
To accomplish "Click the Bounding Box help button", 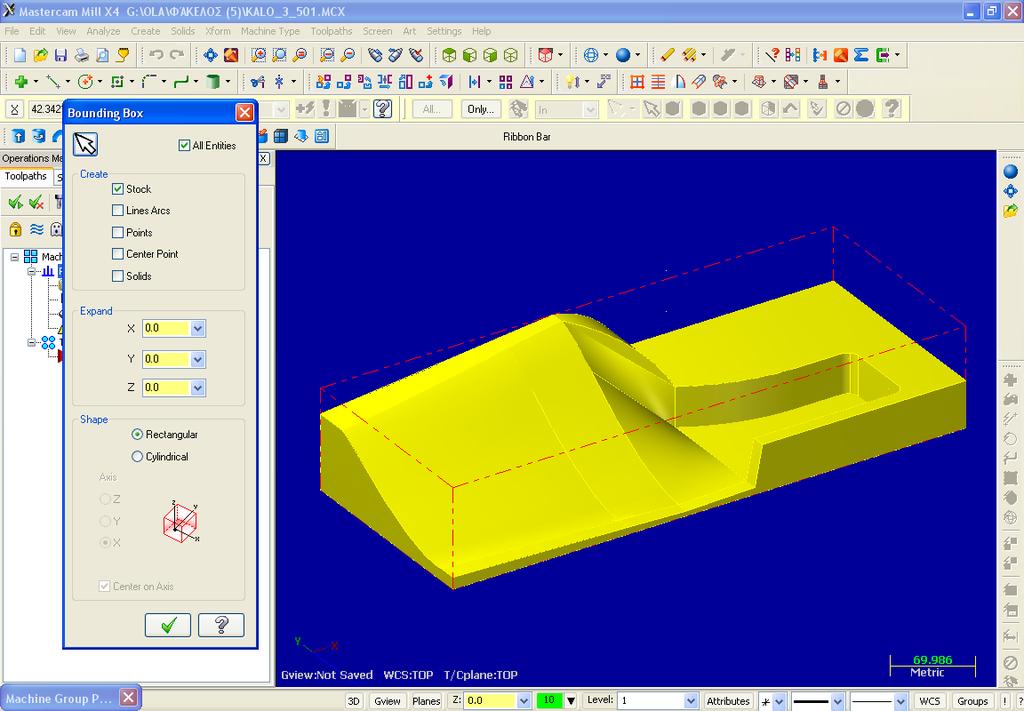I will 221,625.
